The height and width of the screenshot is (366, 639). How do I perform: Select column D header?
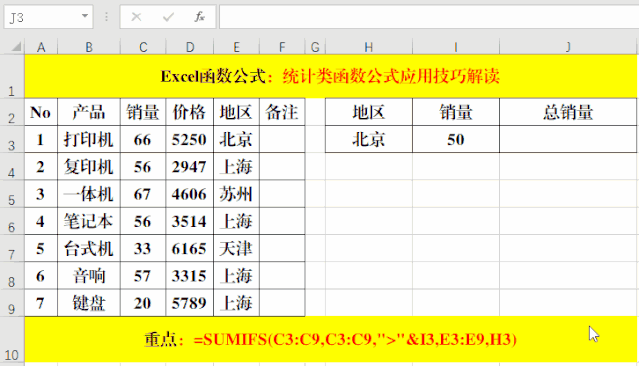click(189, 47)
